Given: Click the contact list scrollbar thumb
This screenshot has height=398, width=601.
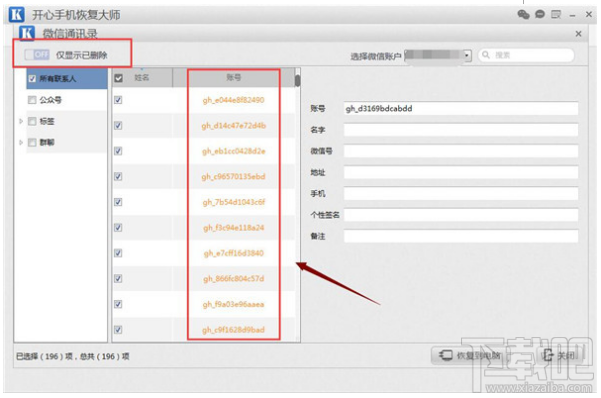Looking at the screenshot, I should [x=297, y=81].
